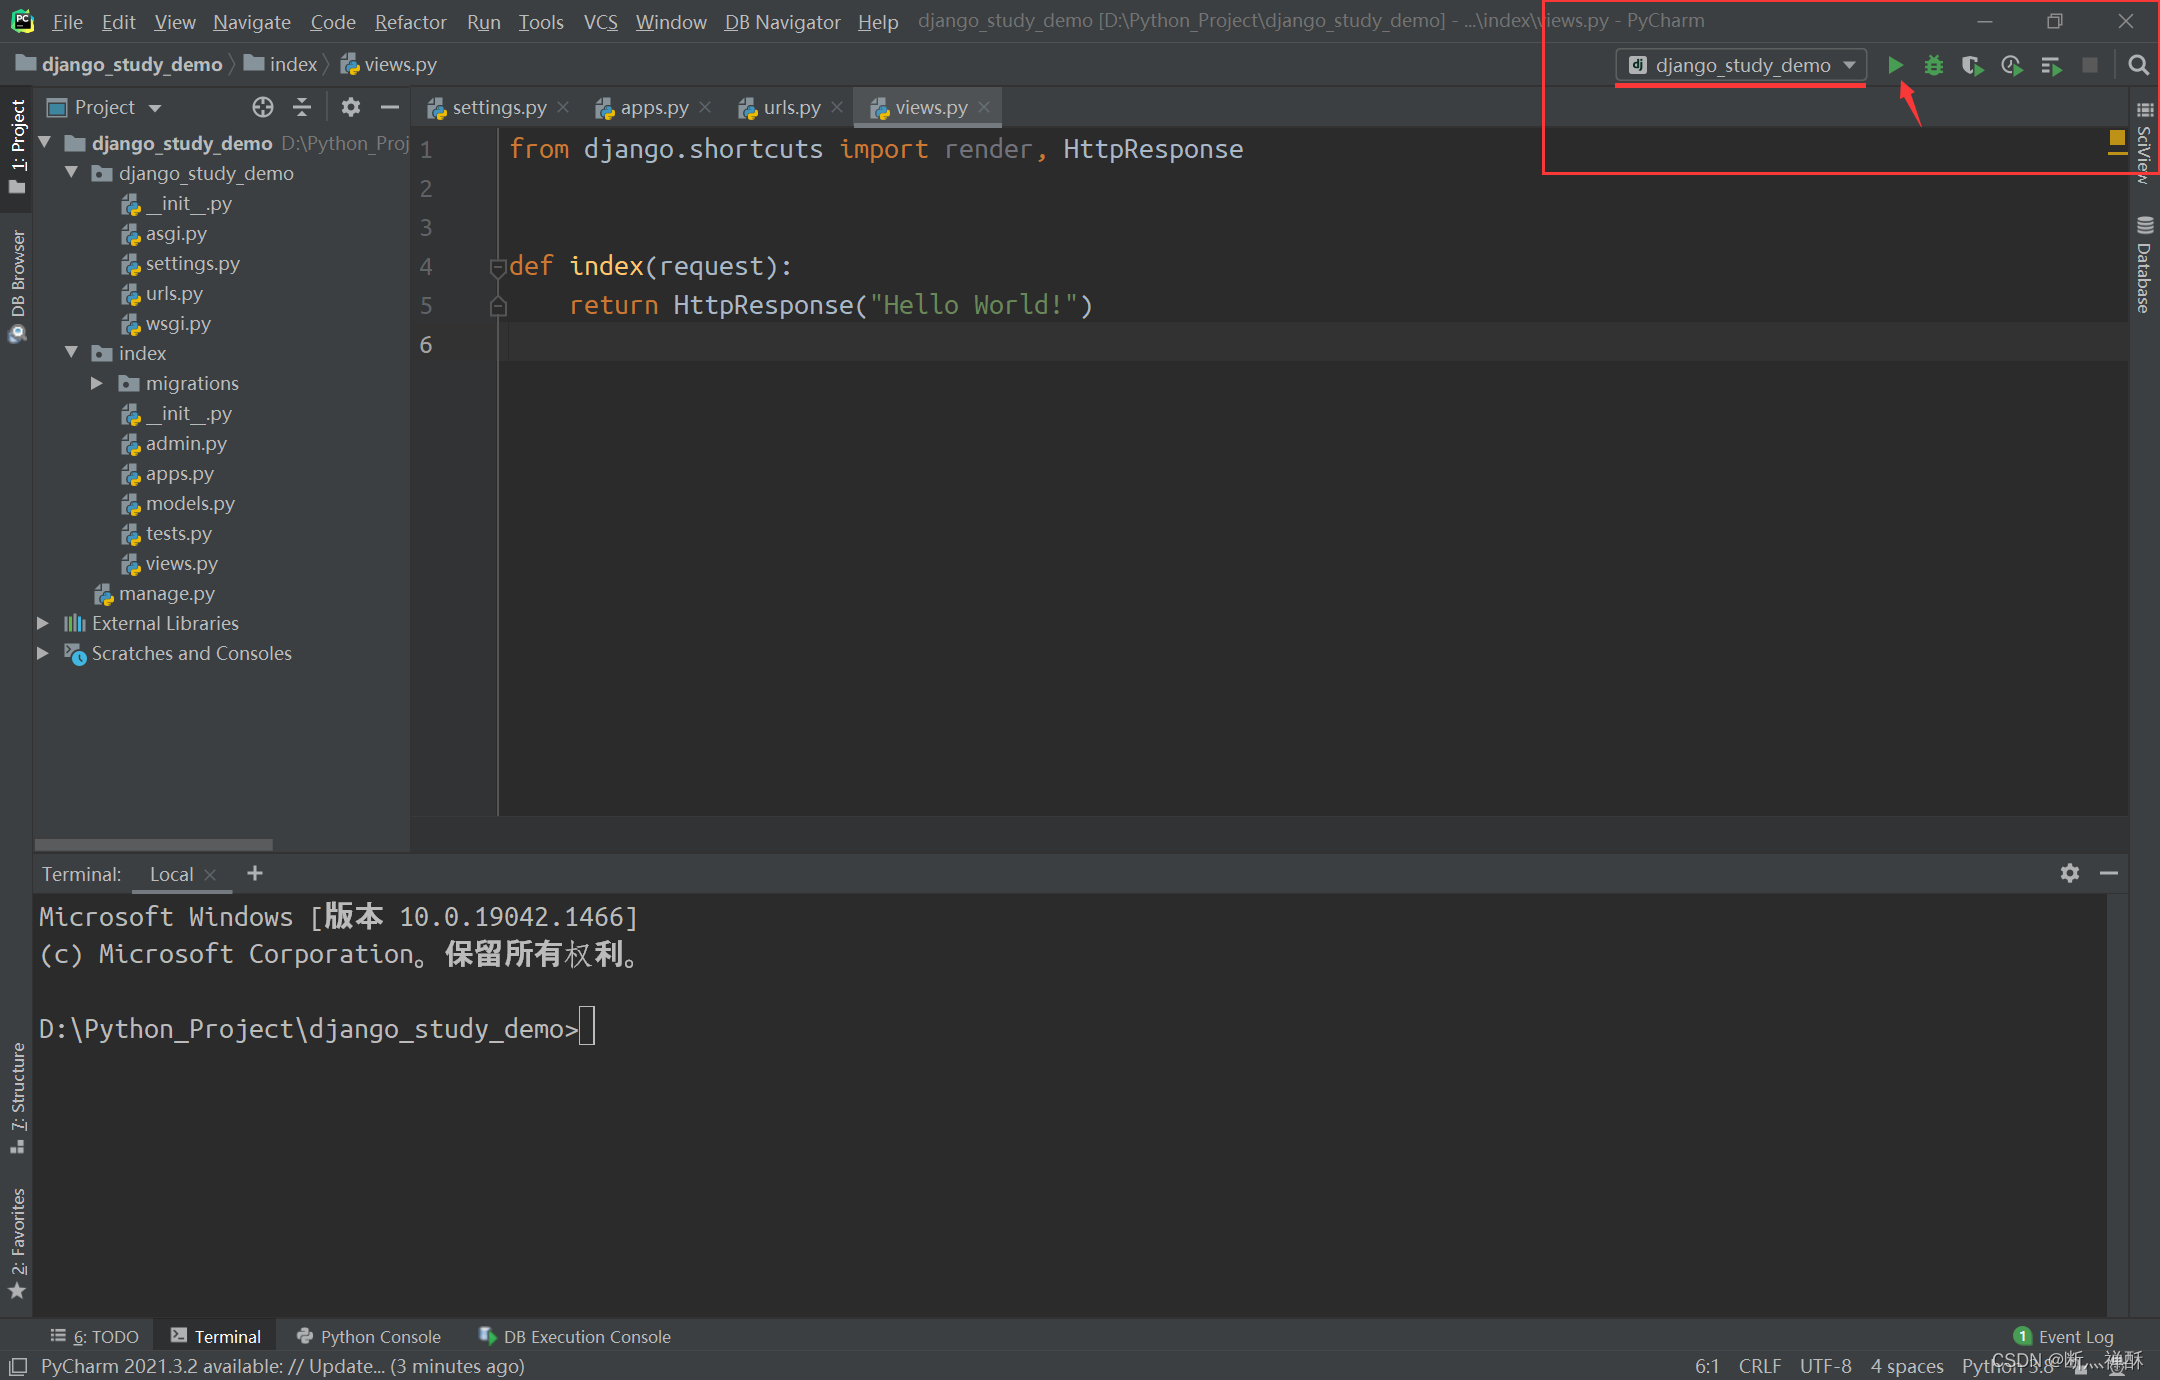Image resolution: width=2160 pixels, height=1380 pixels.
Task: Open the Refactor menu
Action: coord(410,21)
